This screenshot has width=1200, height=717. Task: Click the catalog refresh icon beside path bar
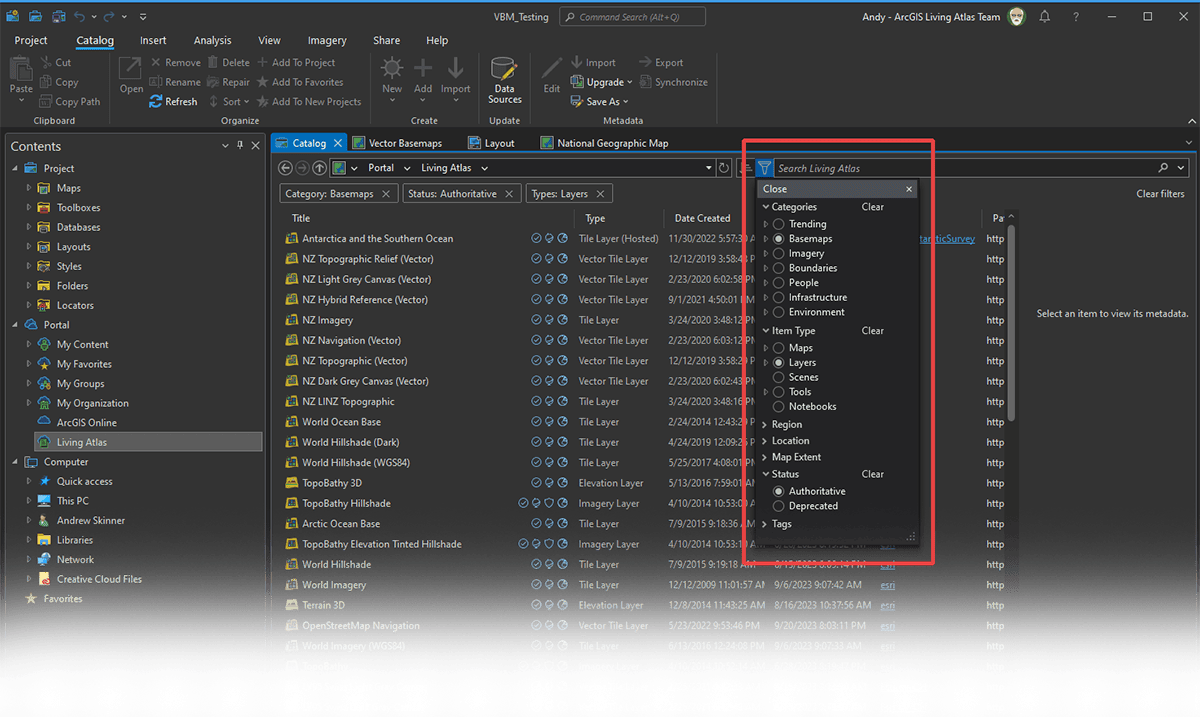coord(725,168)
